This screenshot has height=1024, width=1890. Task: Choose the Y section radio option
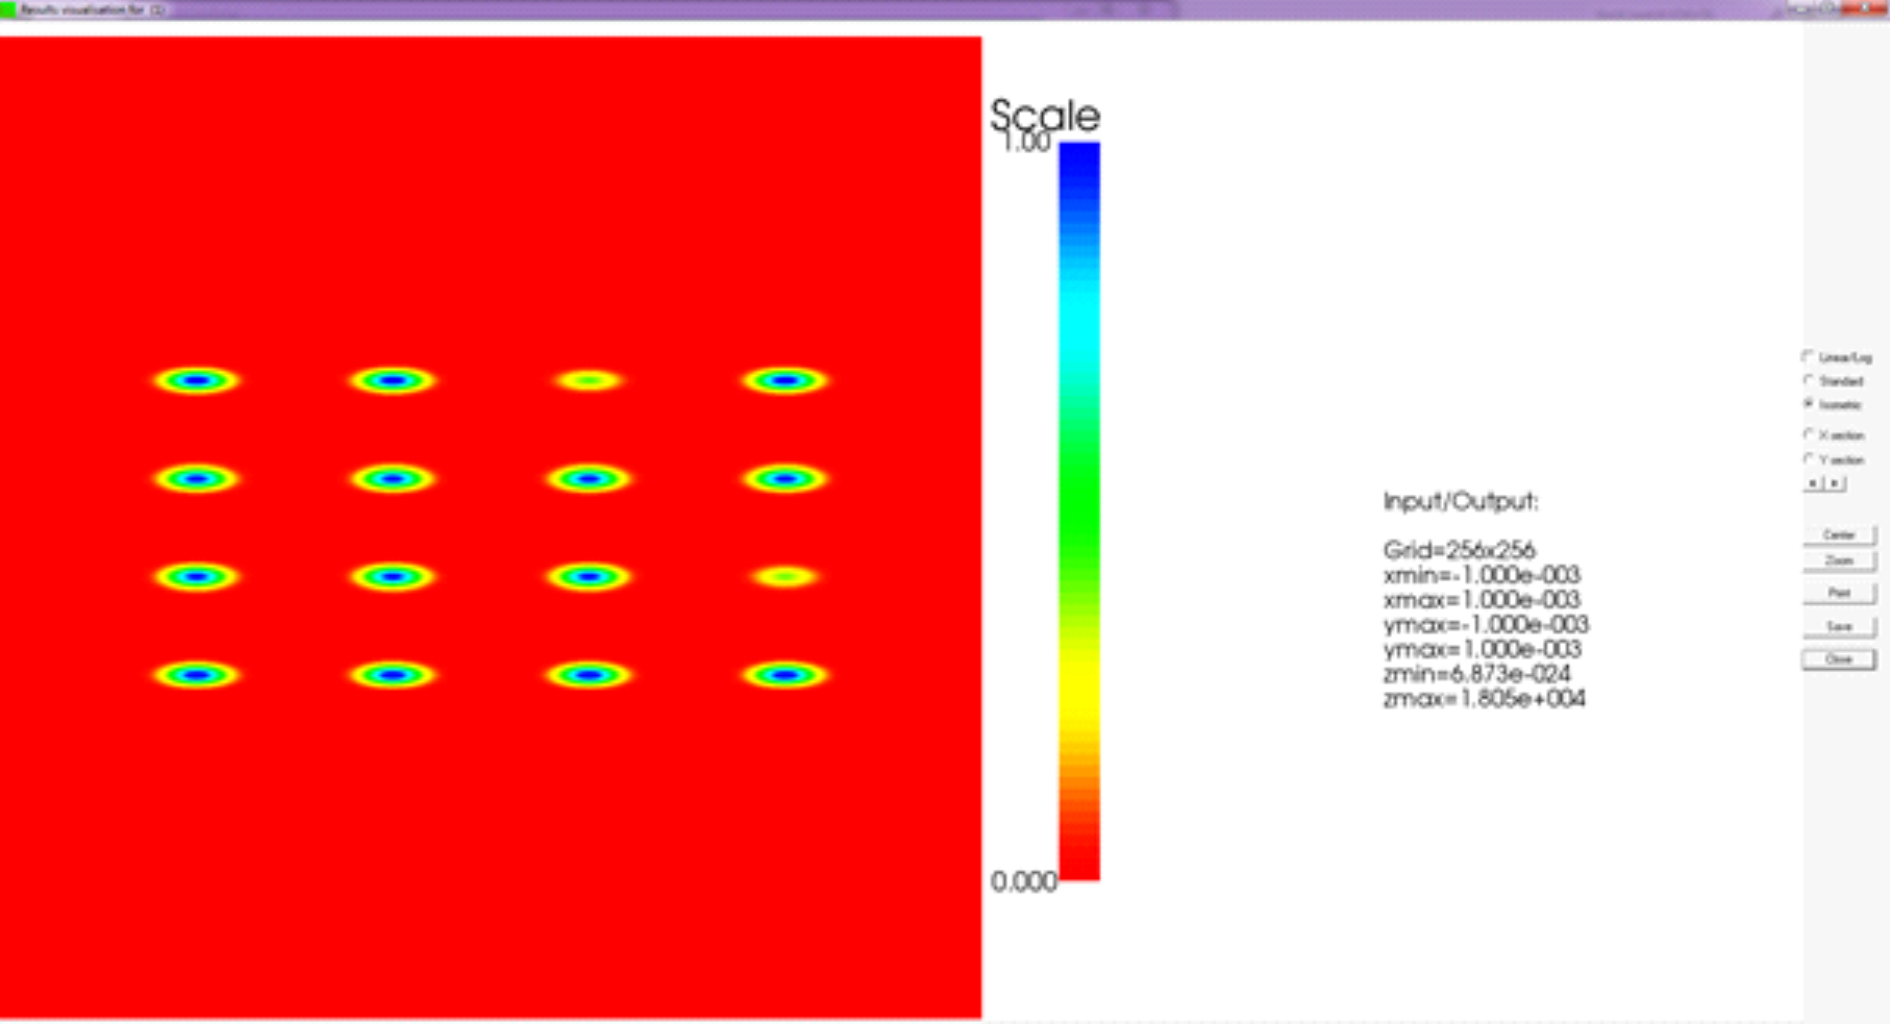coord(1809,459)
